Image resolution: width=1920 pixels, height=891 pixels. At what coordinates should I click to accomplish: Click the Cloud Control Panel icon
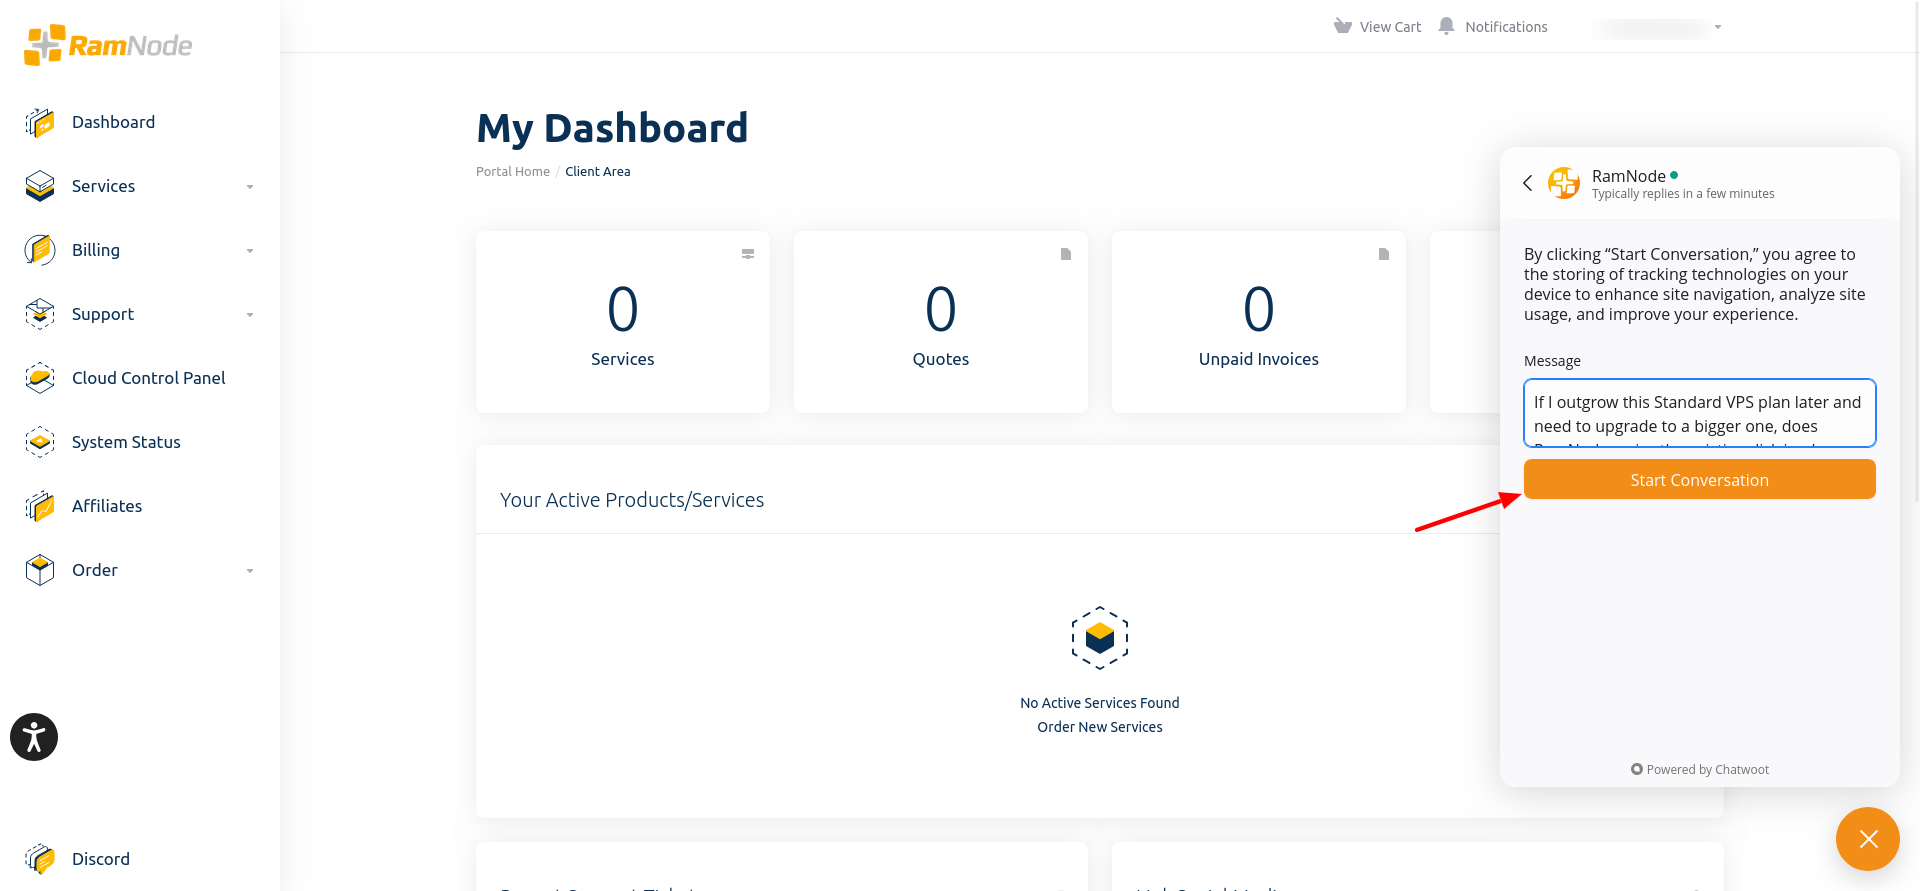pyautogui.click(x=40, y=378)
